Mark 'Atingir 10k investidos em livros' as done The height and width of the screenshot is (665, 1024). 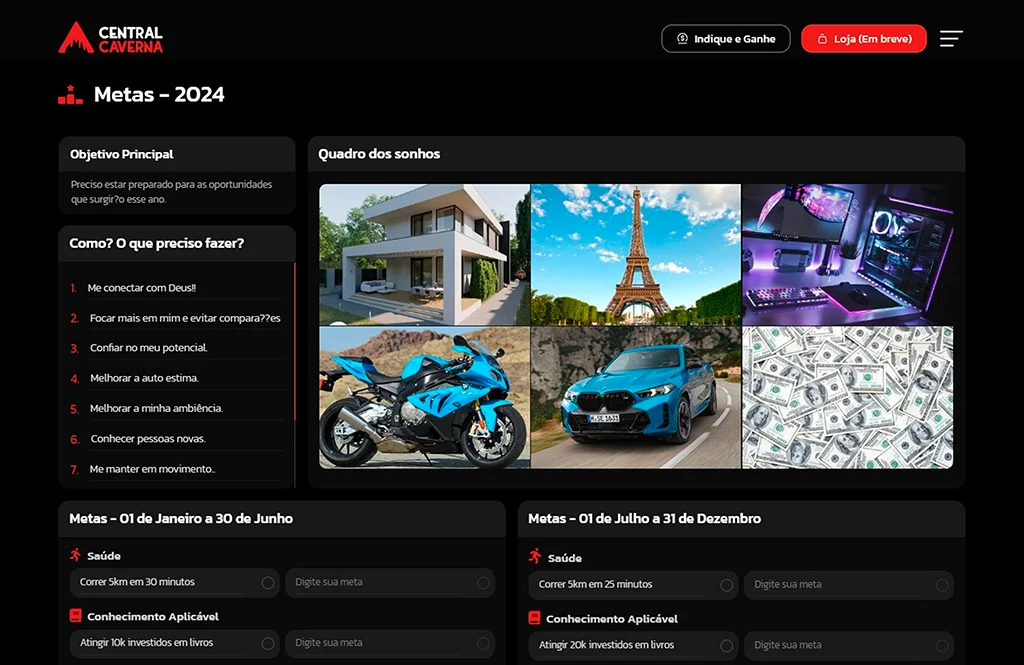point(268,643)
